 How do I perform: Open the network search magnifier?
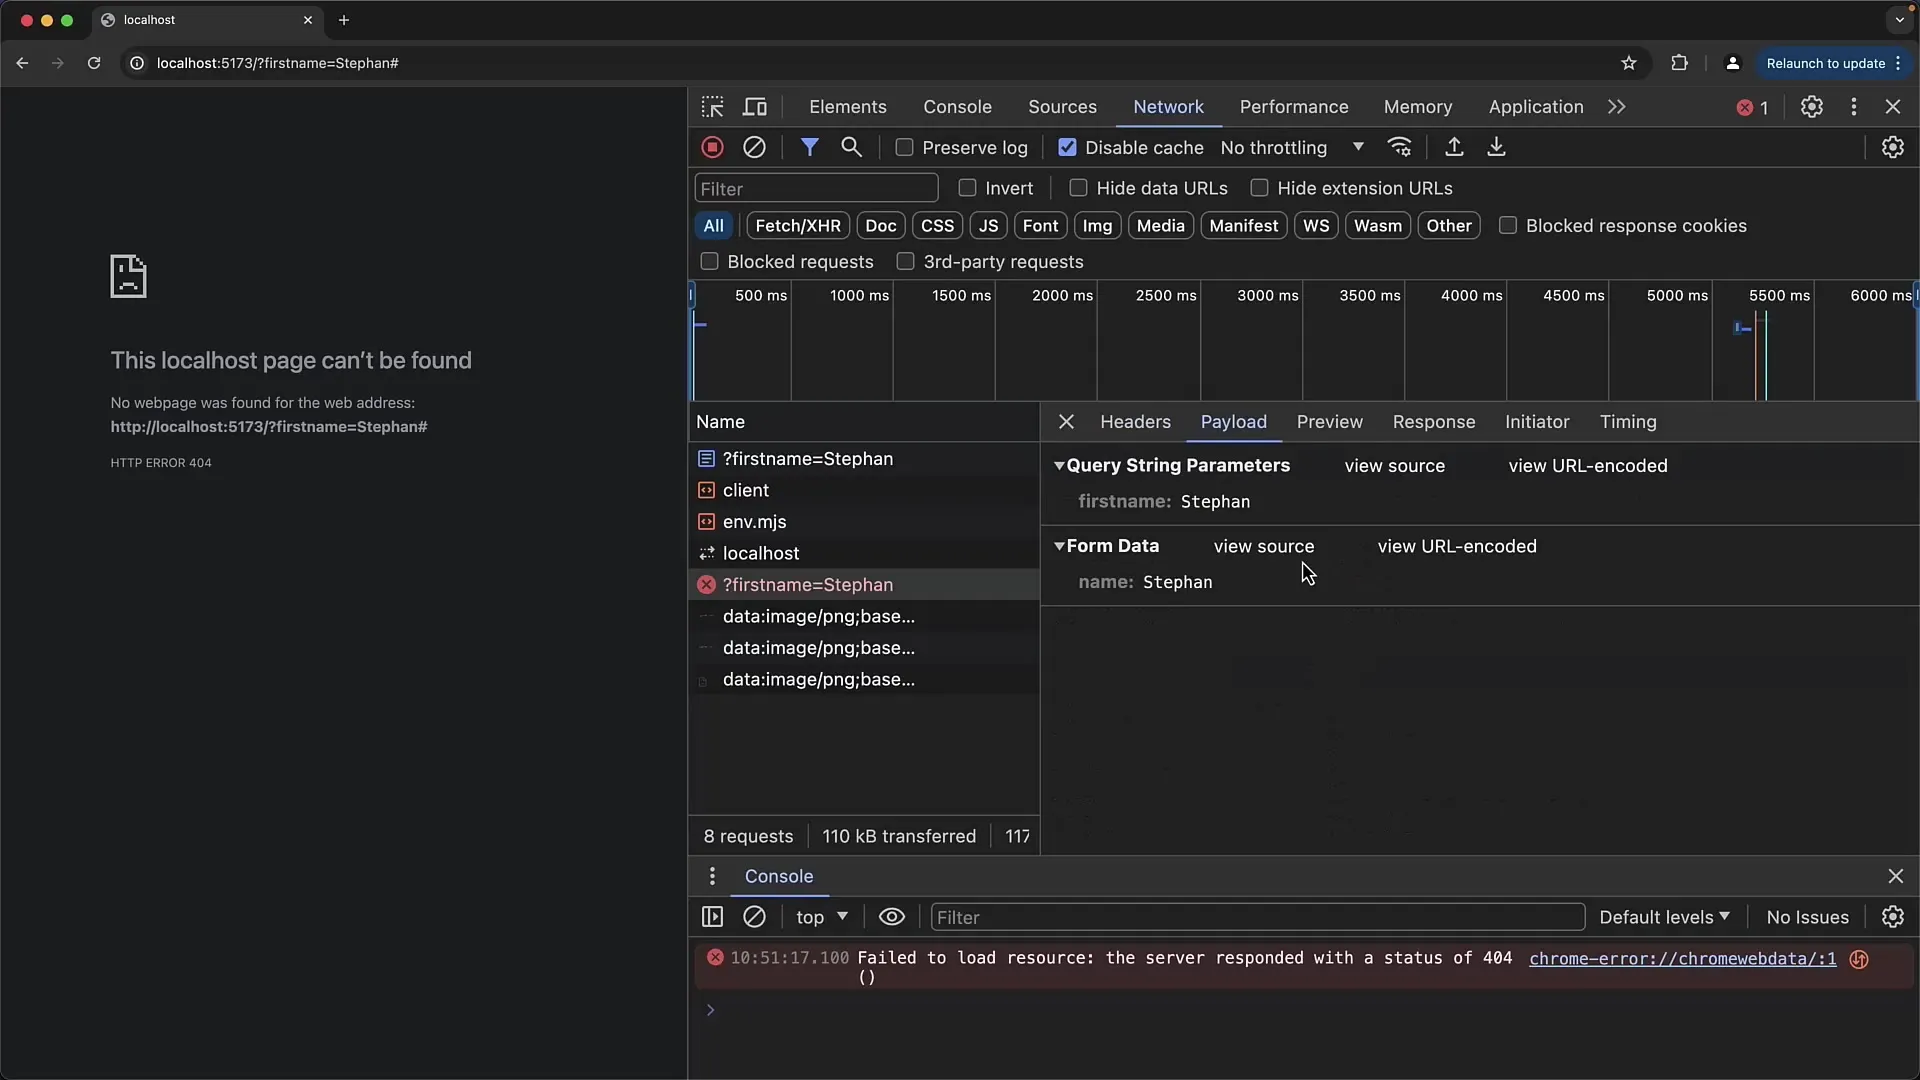[x=851, y=147]
